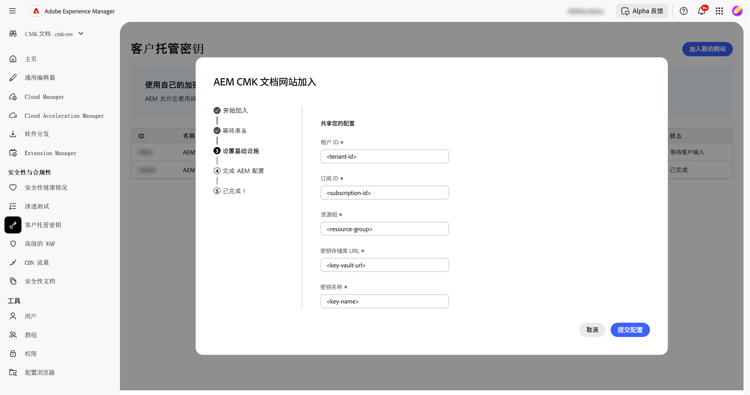Click the Cloud Acceleration Manager label
Image resolution: width=750 pixels, height=395 pixels.
tap(64, 116)
